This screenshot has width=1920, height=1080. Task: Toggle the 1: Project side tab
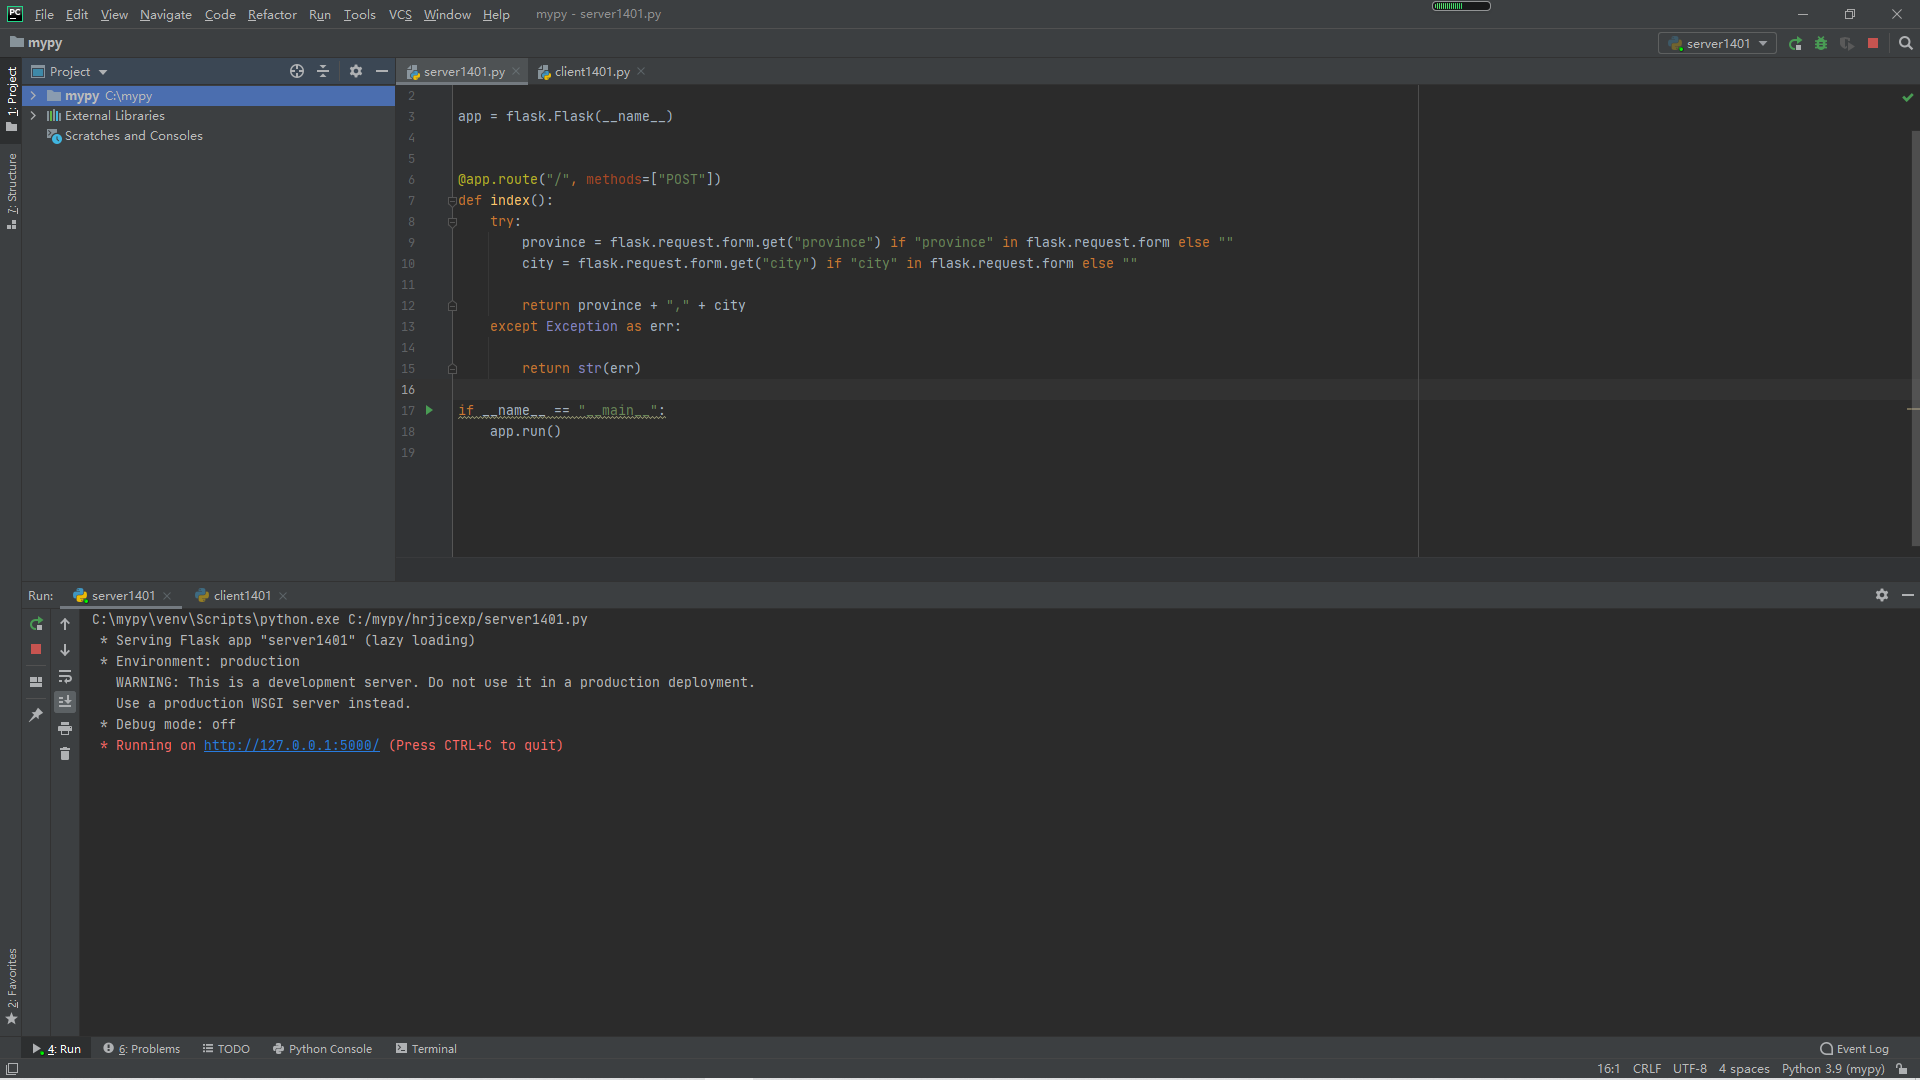pos(12,98)
